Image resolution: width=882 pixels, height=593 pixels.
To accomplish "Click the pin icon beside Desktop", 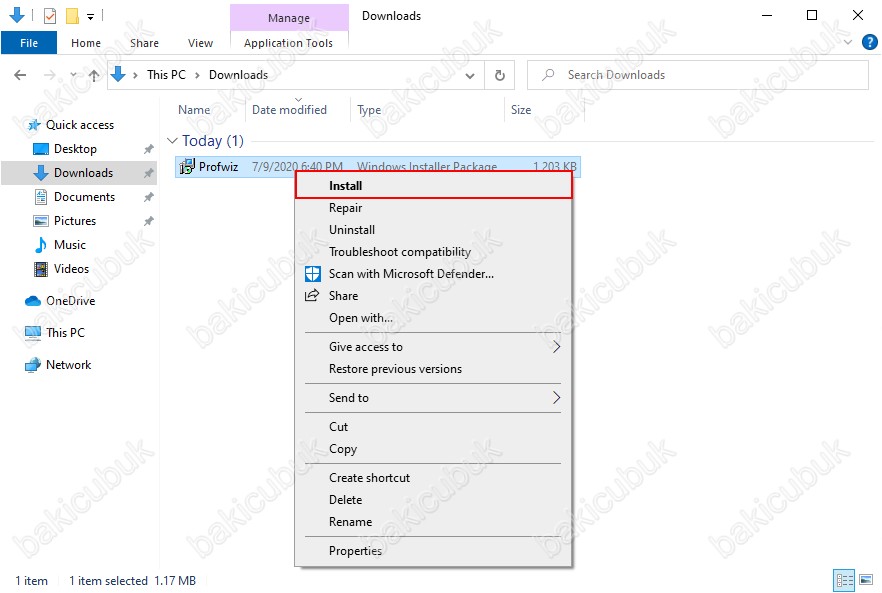I will pyautogui.click(x=148, y=149).
